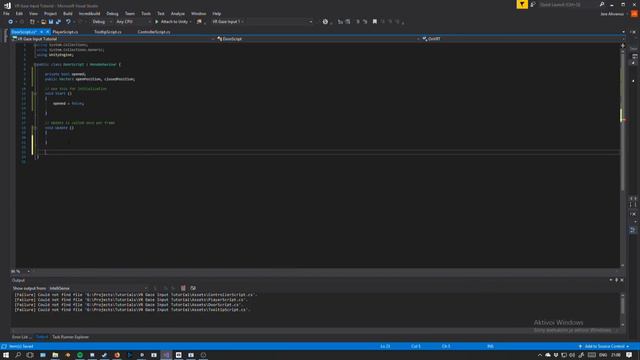640x360 pixels.
Task: Show hidden system tray icons
Action: (540, 356)
